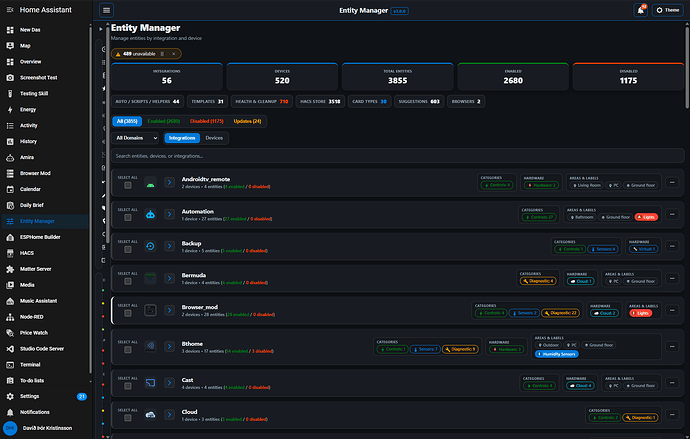Open ESPHome Builder icon

pos(10,237)
